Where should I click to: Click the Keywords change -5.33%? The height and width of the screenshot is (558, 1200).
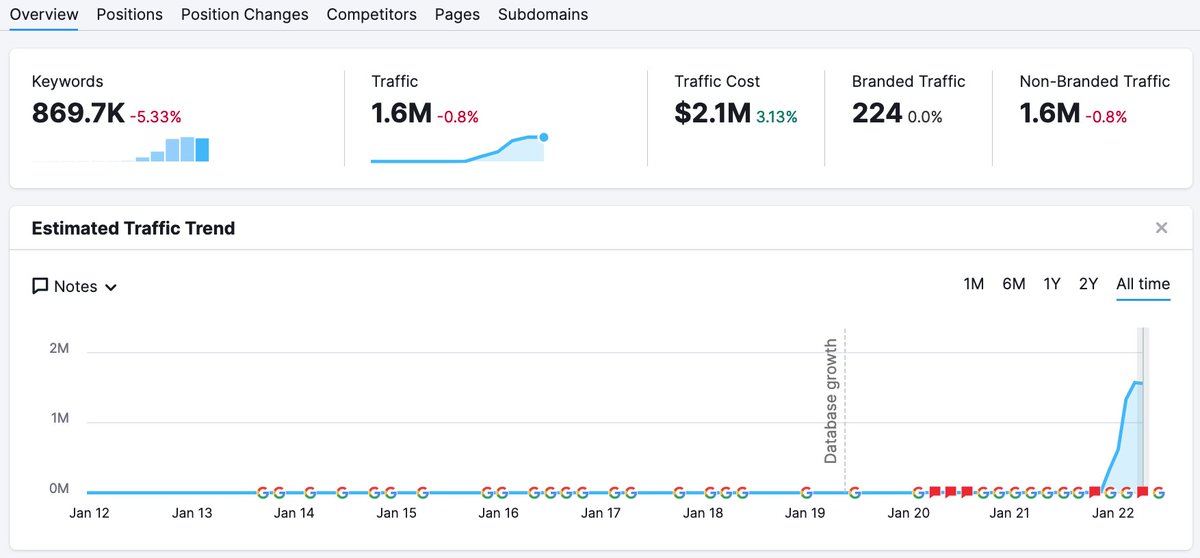[158, 117]
